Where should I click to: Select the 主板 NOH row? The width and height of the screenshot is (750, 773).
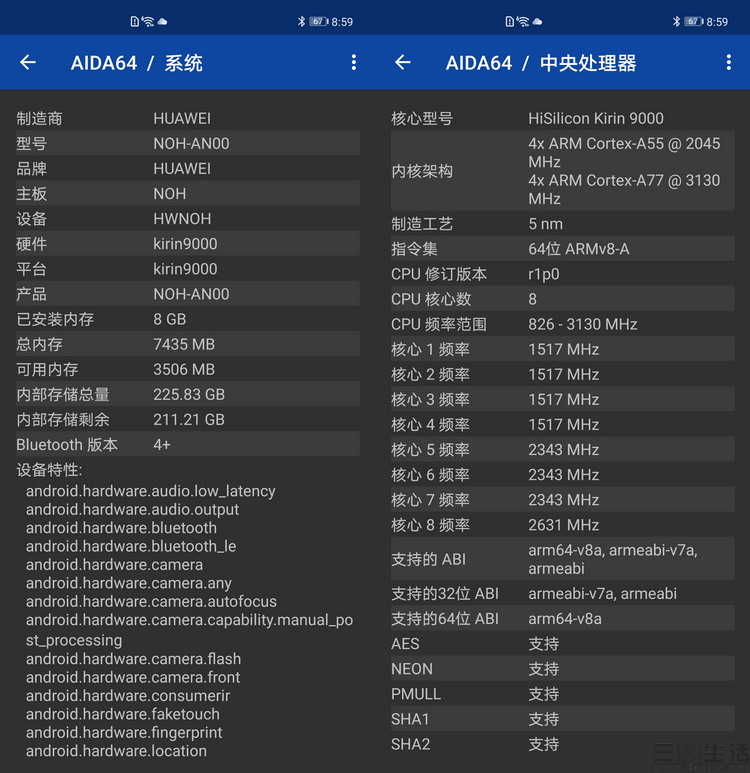pos(187,194)
